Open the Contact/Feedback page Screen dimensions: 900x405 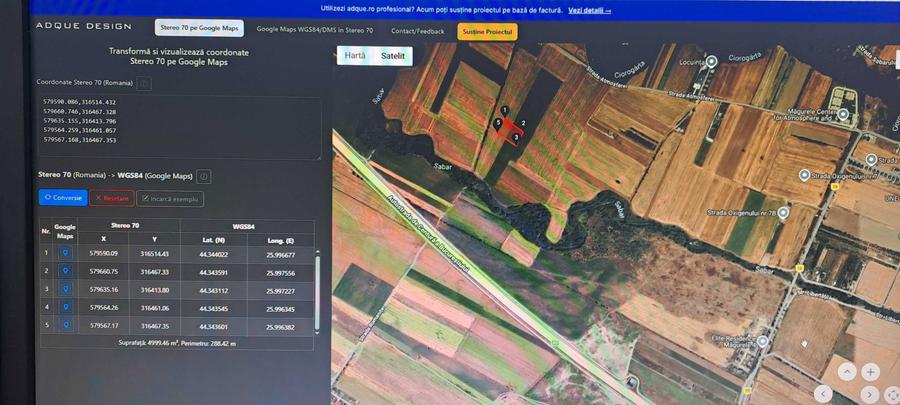(x=417, y=31)
